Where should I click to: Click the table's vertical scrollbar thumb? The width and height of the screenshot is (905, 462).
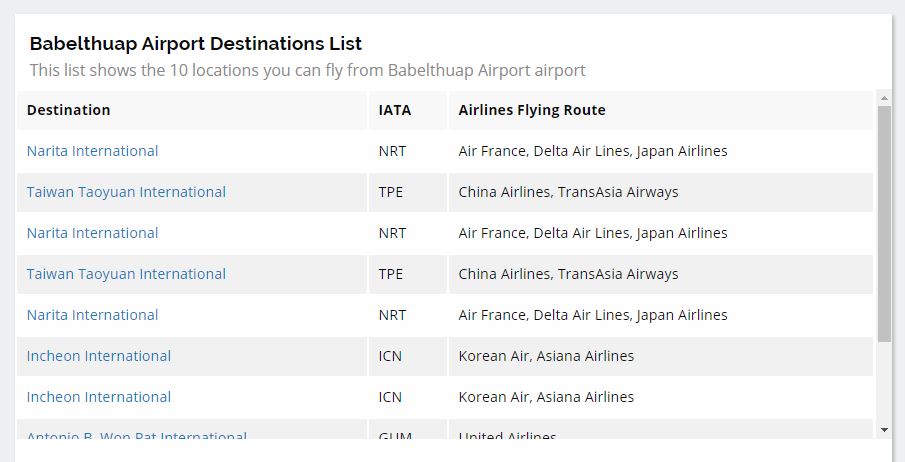(884, 223)
